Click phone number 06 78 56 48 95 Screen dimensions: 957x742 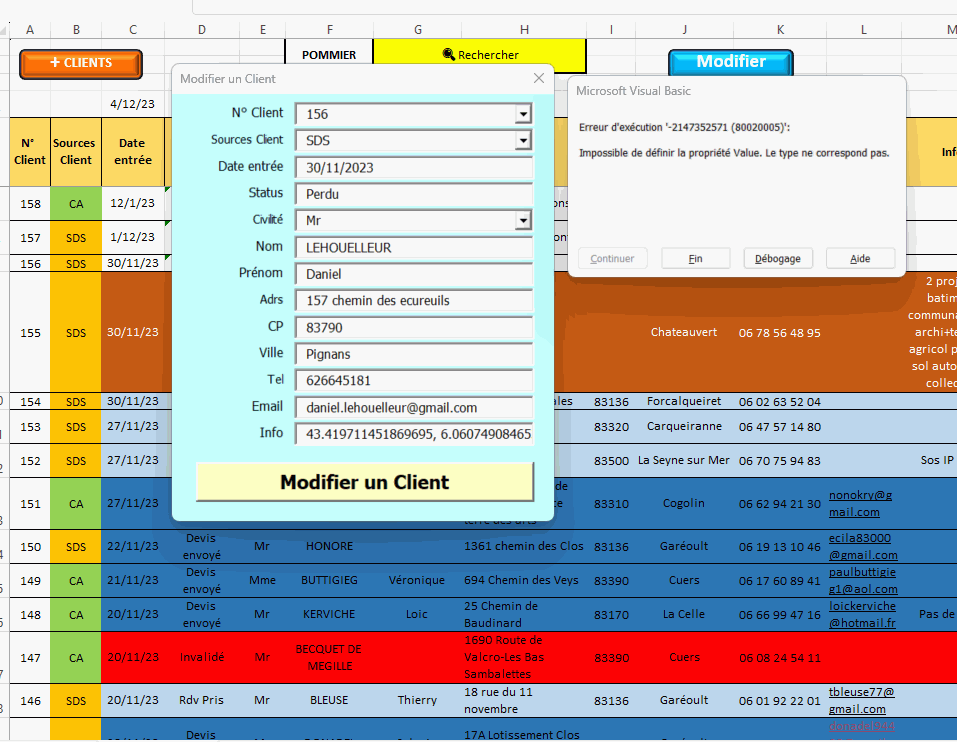pos(779,333)
